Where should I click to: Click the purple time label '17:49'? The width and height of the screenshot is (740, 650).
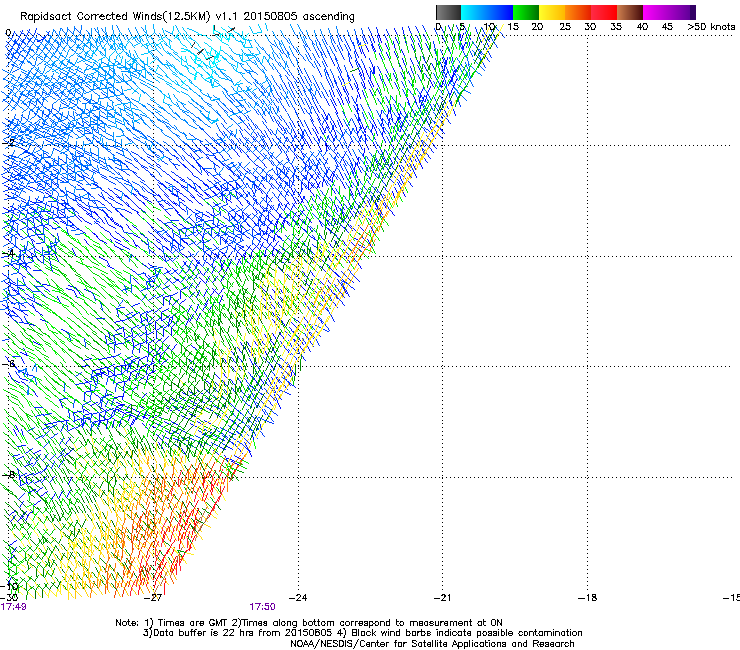(x=13, y=607)
